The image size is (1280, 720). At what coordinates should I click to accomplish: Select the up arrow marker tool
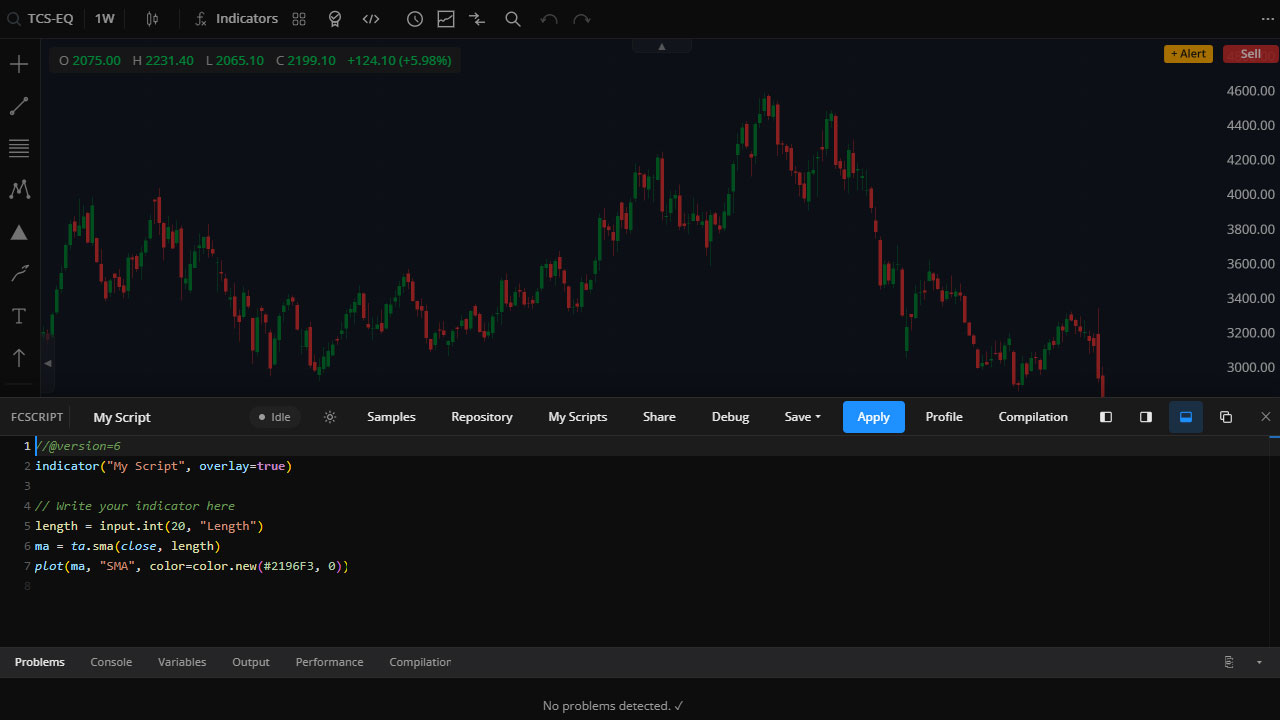coord(19,358)
